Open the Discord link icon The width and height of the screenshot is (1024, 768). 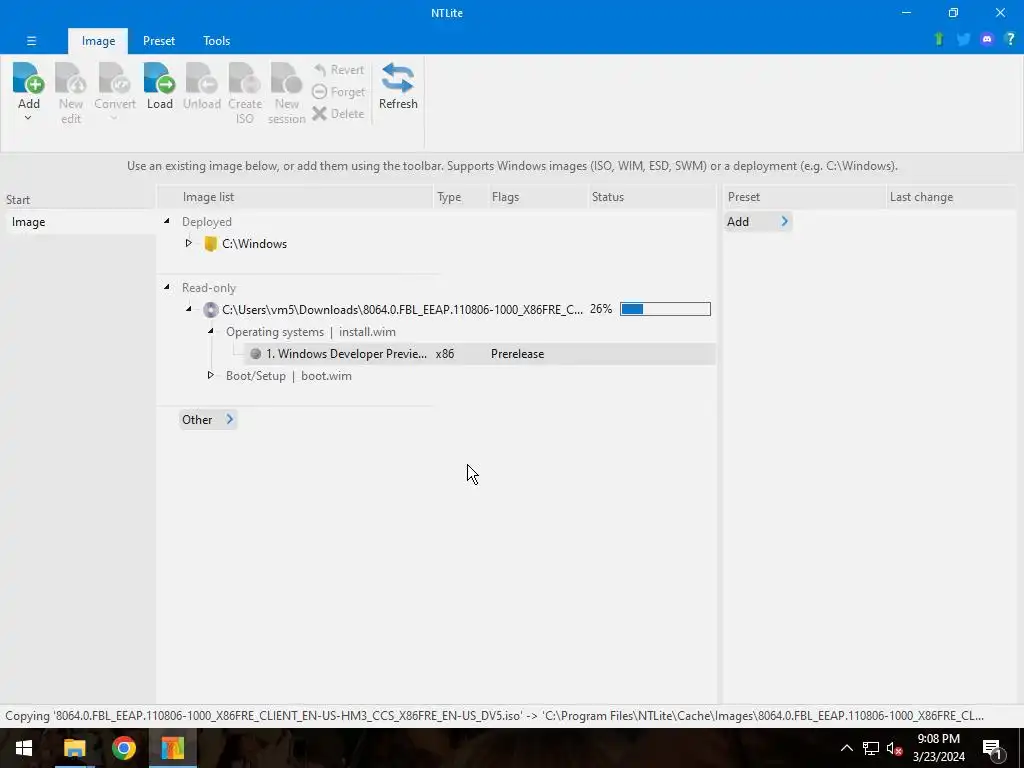(987, 39)
